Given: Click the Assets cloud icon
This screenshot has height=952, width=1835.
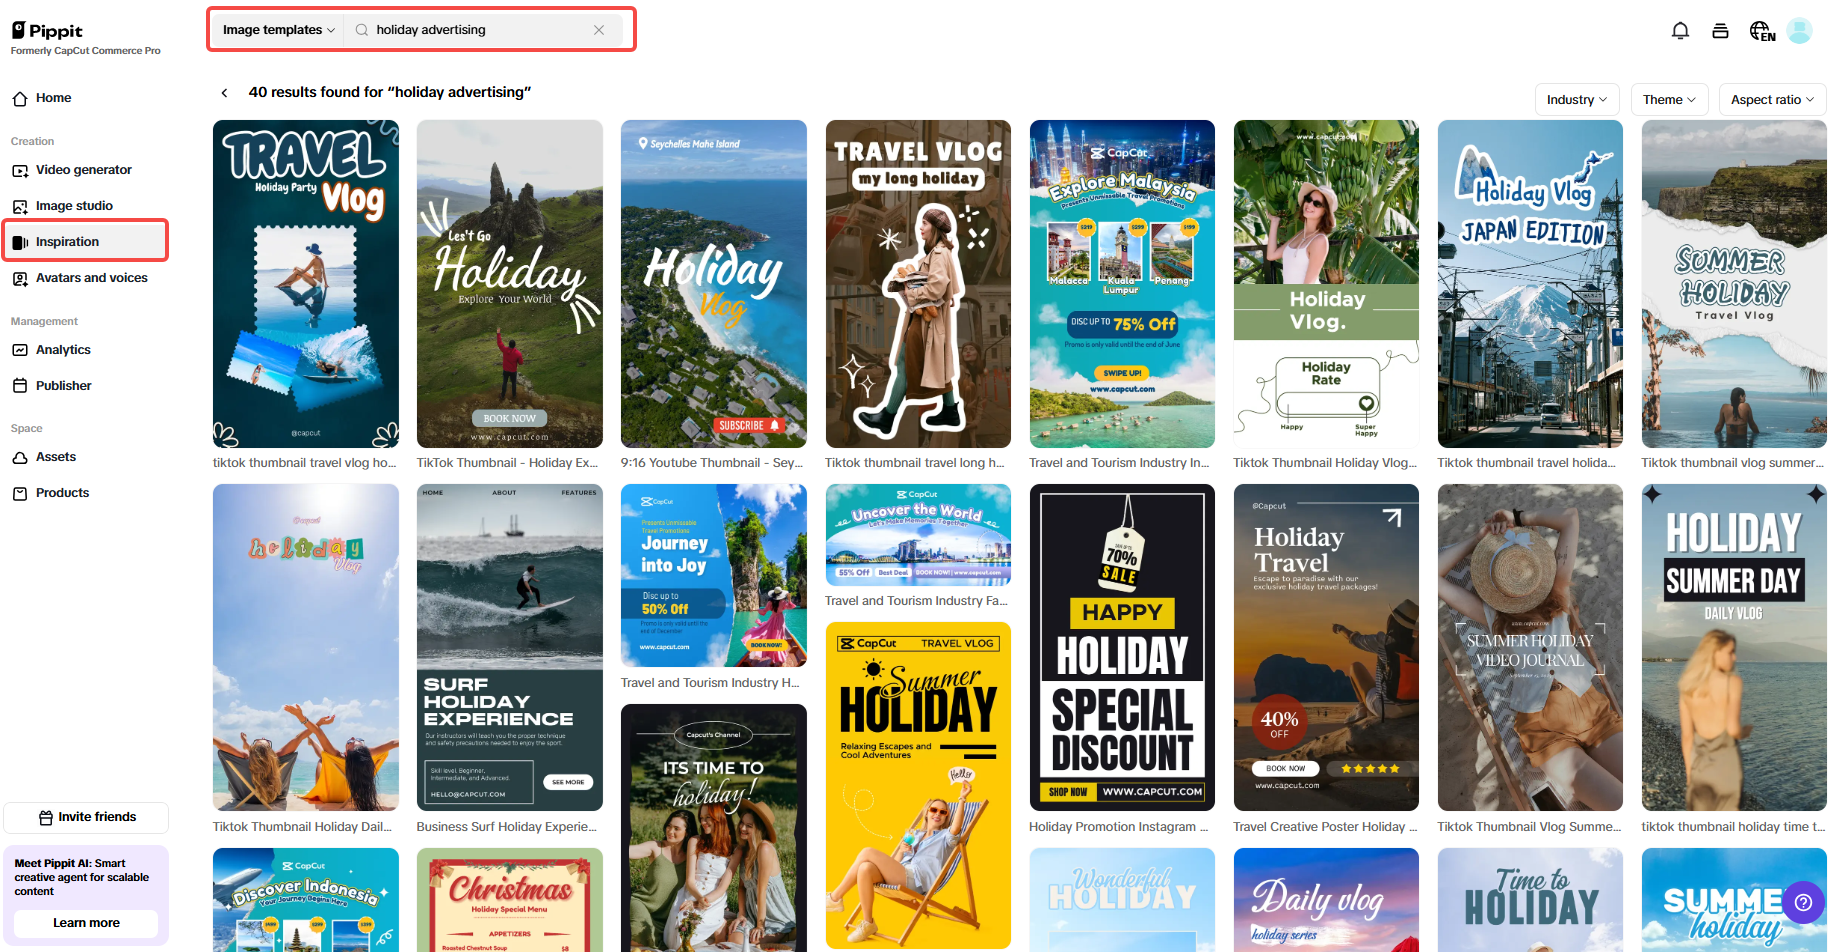Looking at the screenshot, I should pos(20,457).
